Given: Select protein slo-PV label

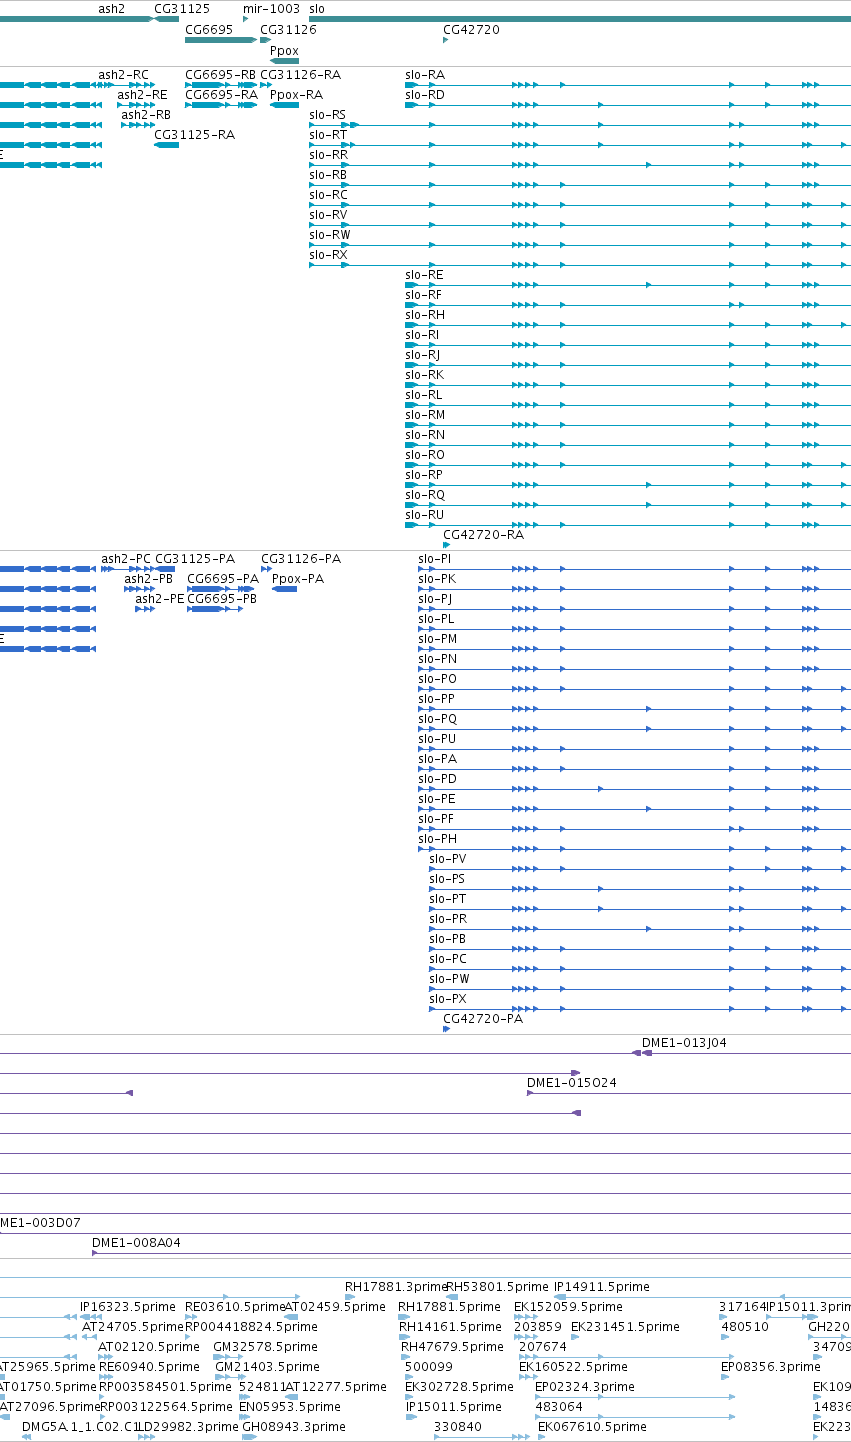Looking at the screenshot, I should point(447,859).
